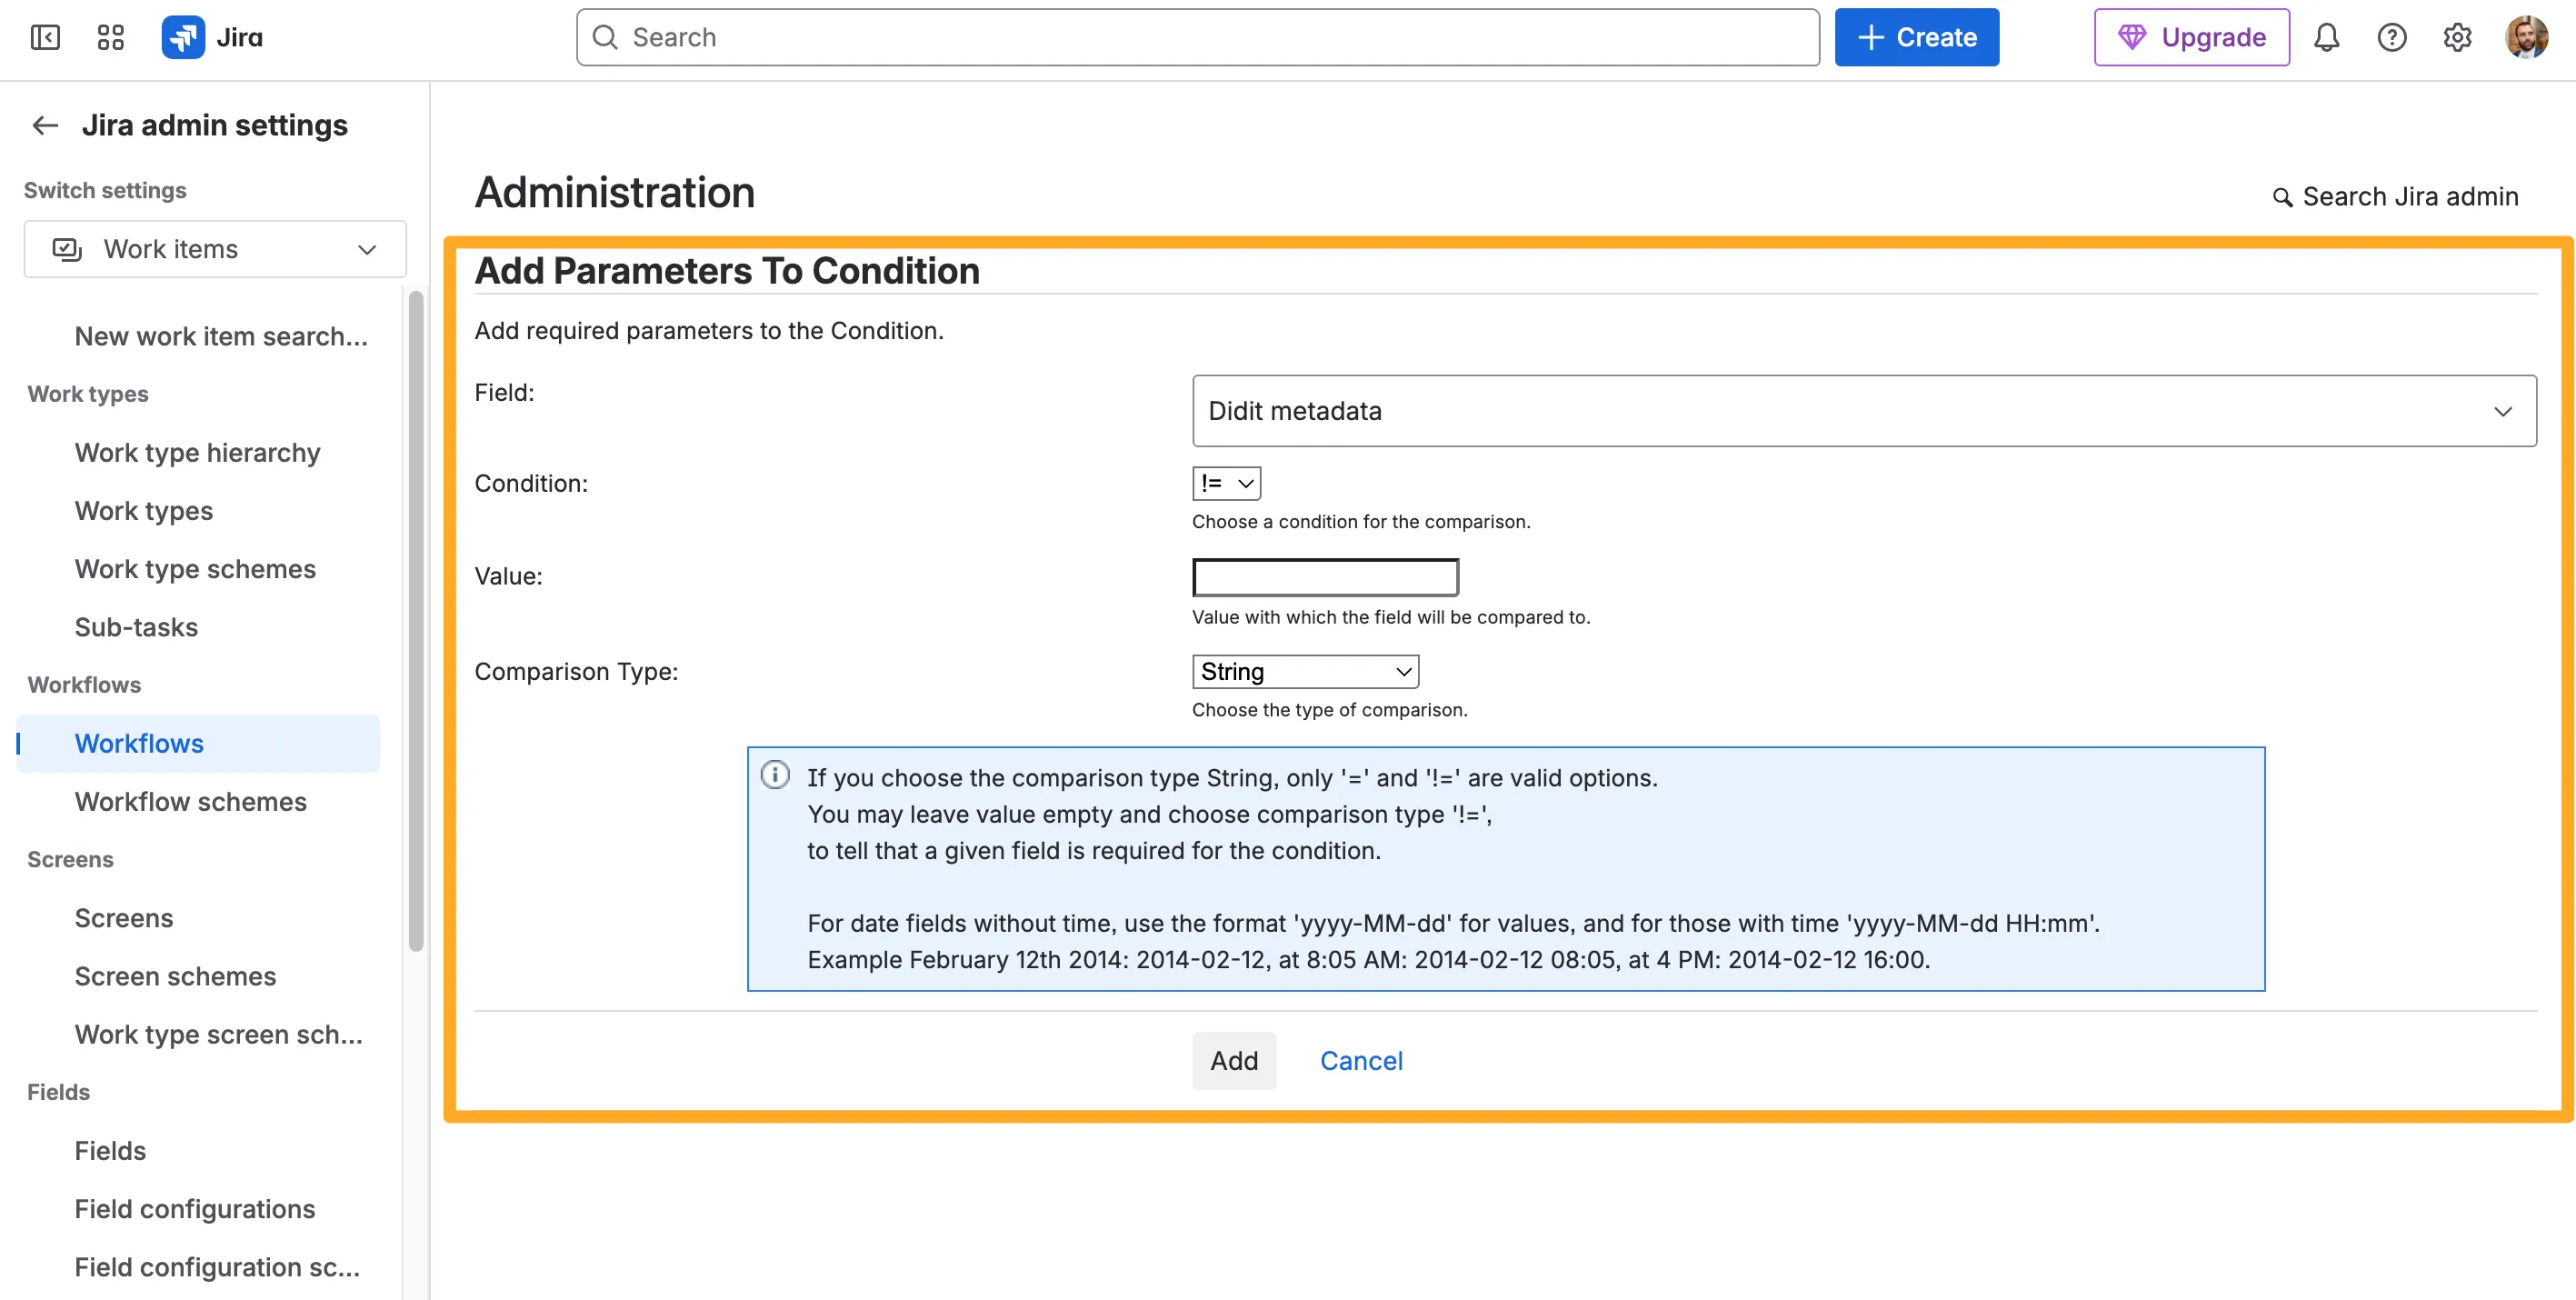Open Field configurations in the sidebar
2576x1300 pixels.
pyautogui.click(x=194, y=1208)
